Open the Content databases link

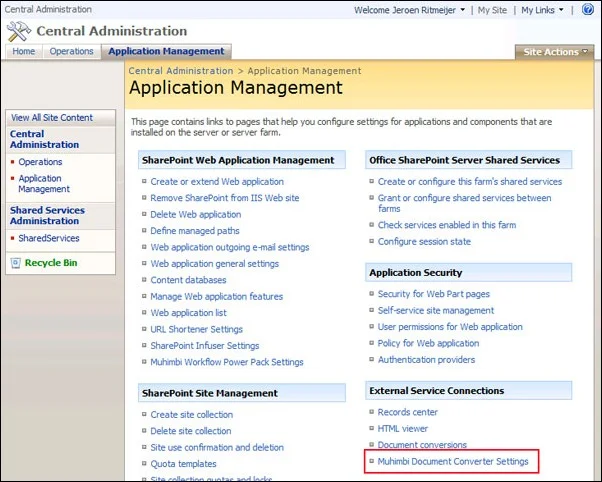tap(188, 280)
